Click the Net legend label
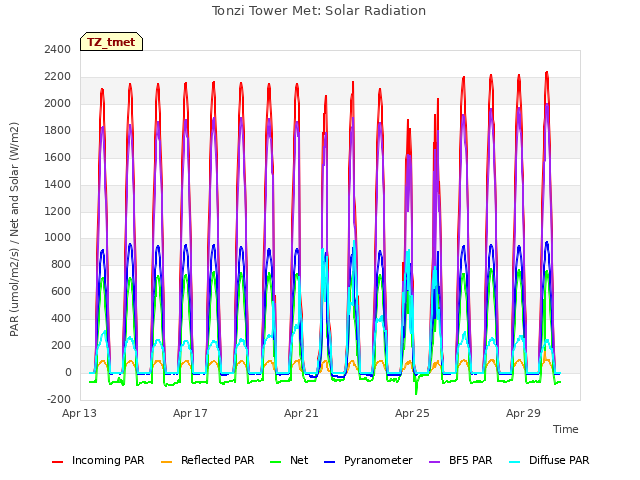This screenshot has width=640, height=480. point(299,460)
